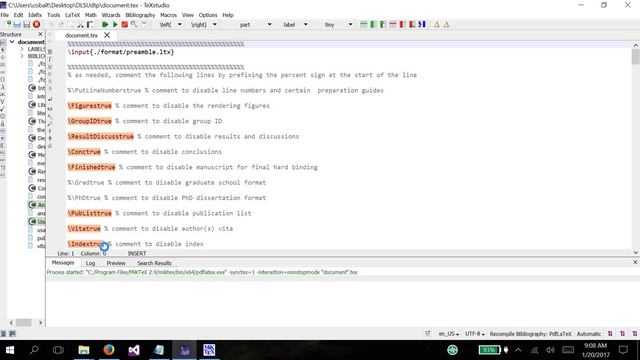Open the 'part' sectioning dropdown
Viewport: 640px width, 360px height.
click(269, 24)
